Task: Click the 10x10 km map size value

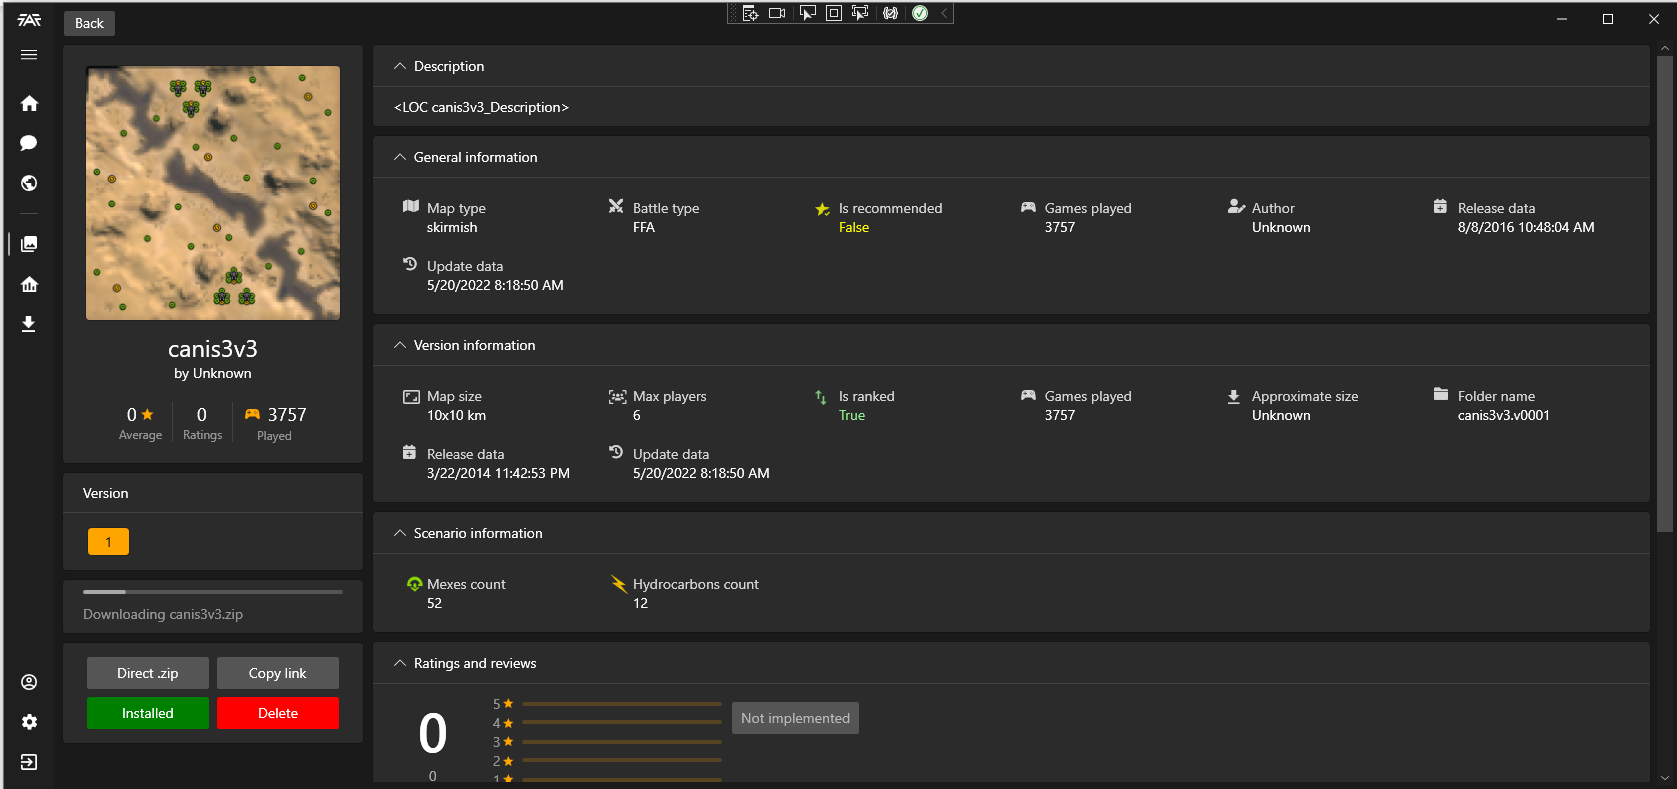Action: (456, 415)
